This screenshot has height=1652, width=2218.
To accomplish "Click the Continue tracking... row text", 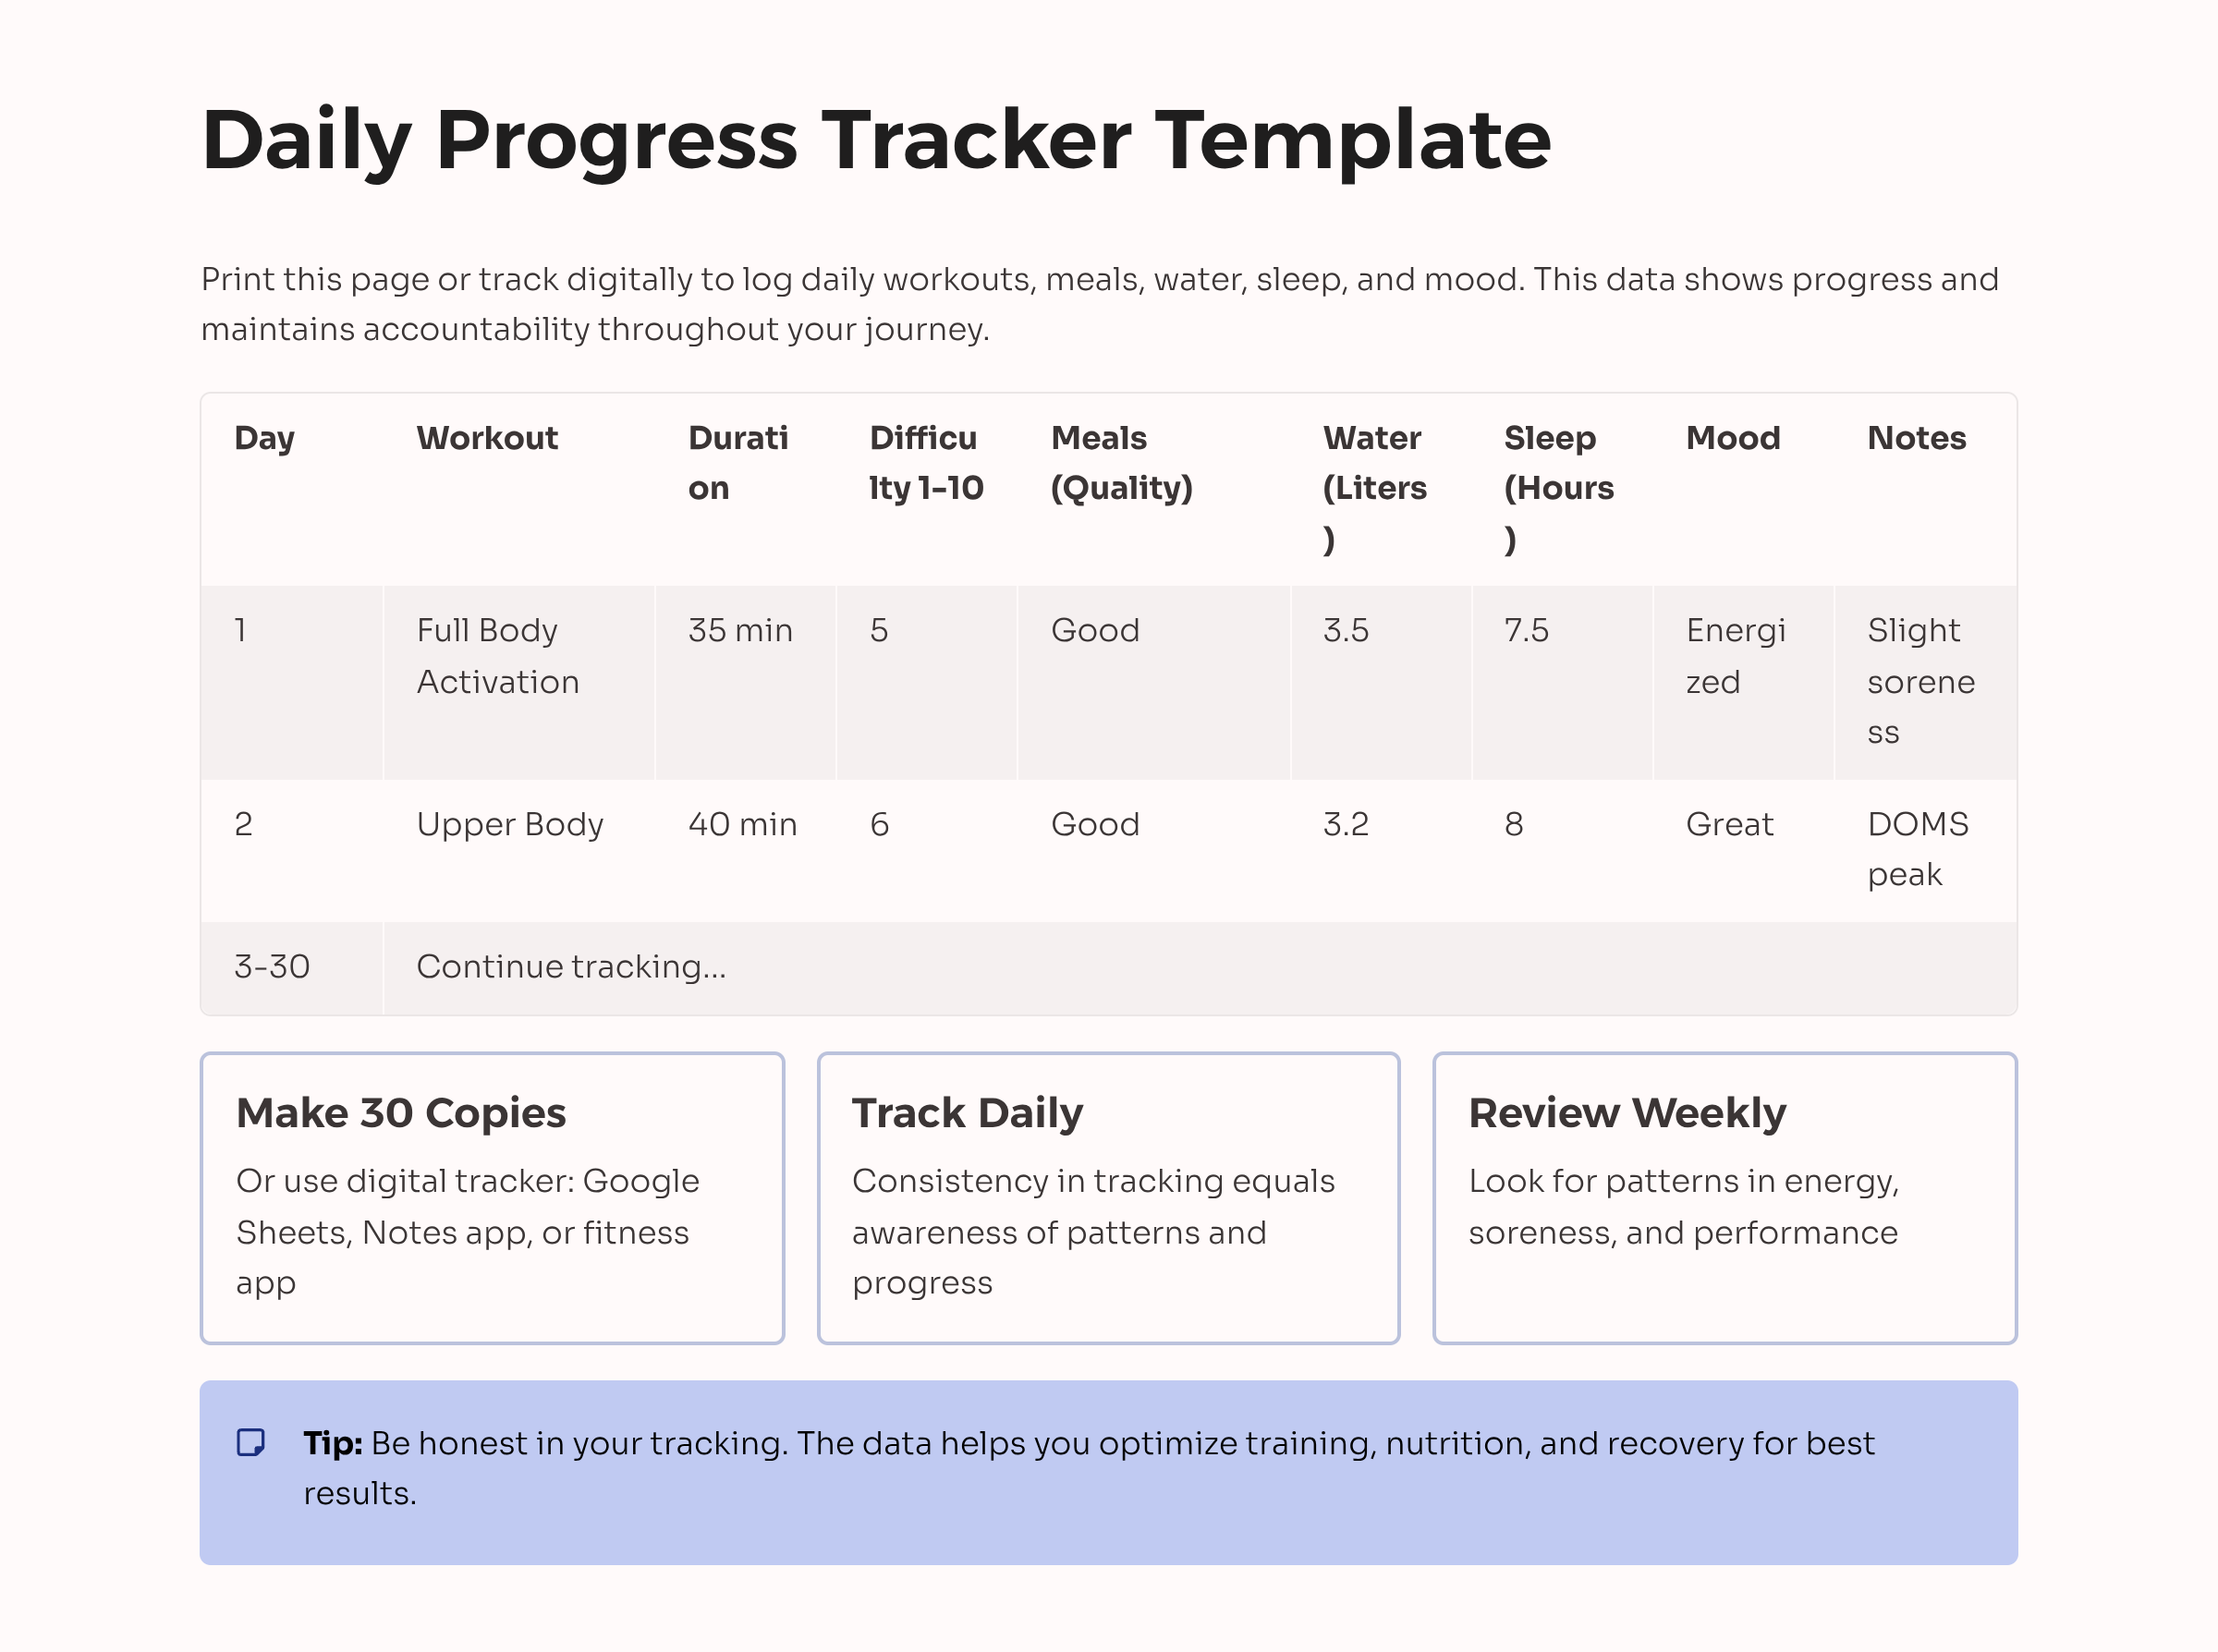I will click(571, 966).
